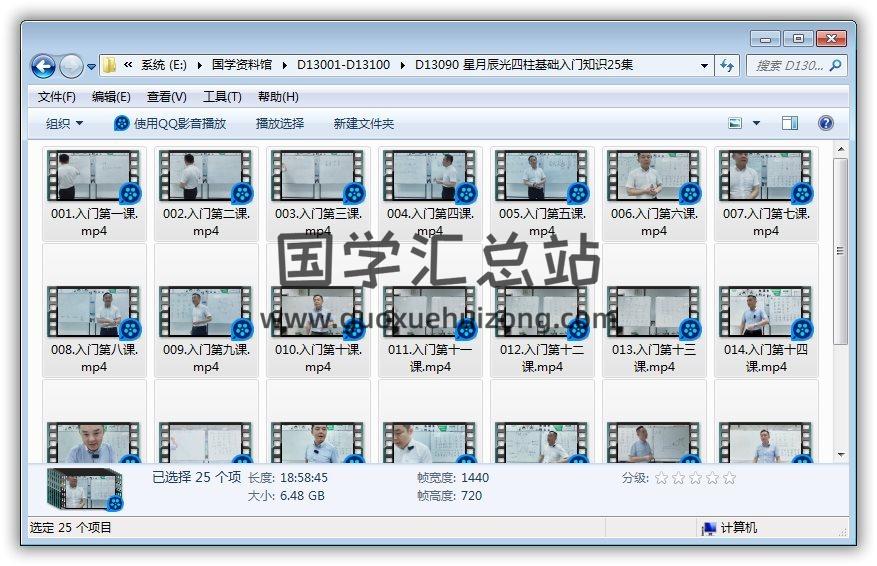This screenshot has width=877, height=566.
Task: Select video 004.入门第四课.mp4
Action: (430, 194)
